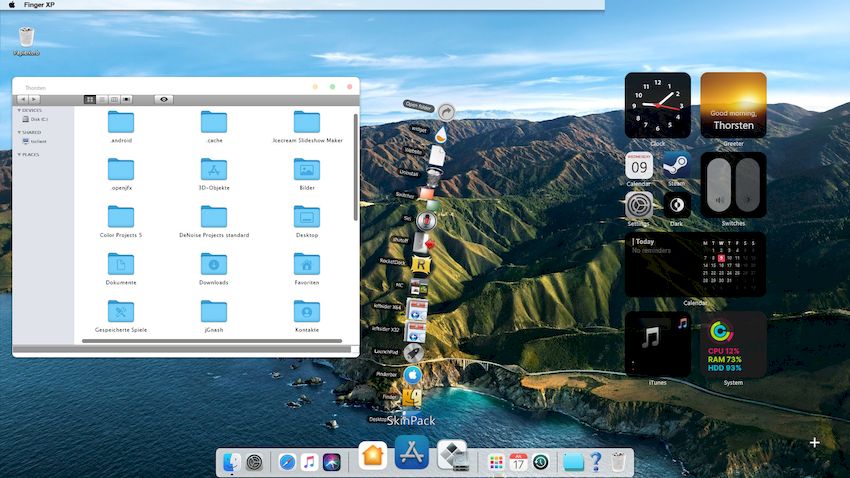Viewport: 850px width, 478px height.
Task: Select the DeNoise Projects standard folder
Action: 214,221
